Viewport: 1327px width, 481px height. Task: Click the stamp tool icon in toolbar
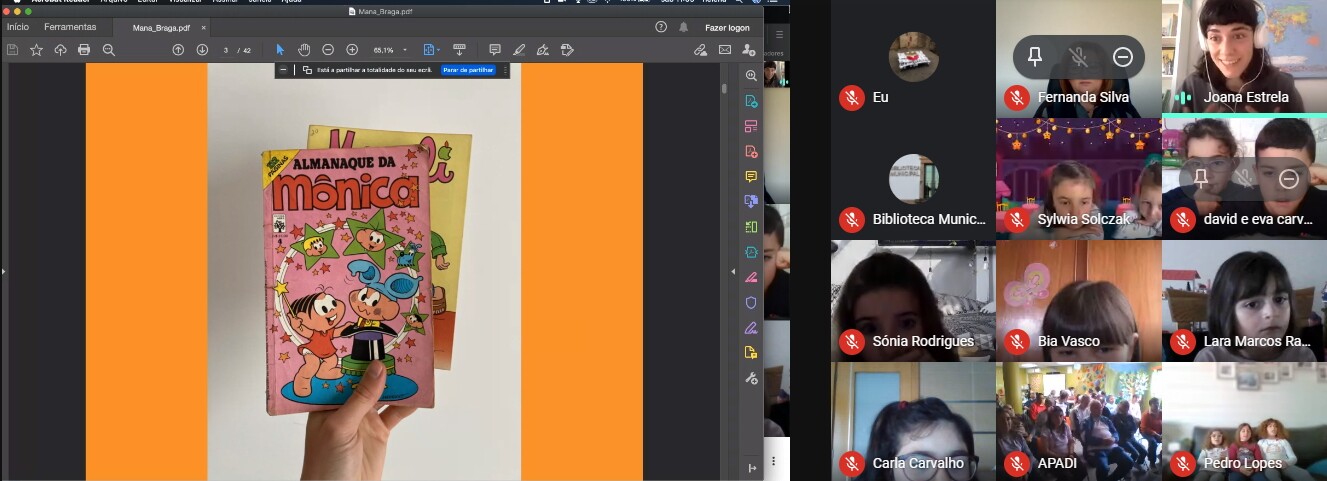pos(567,49)
